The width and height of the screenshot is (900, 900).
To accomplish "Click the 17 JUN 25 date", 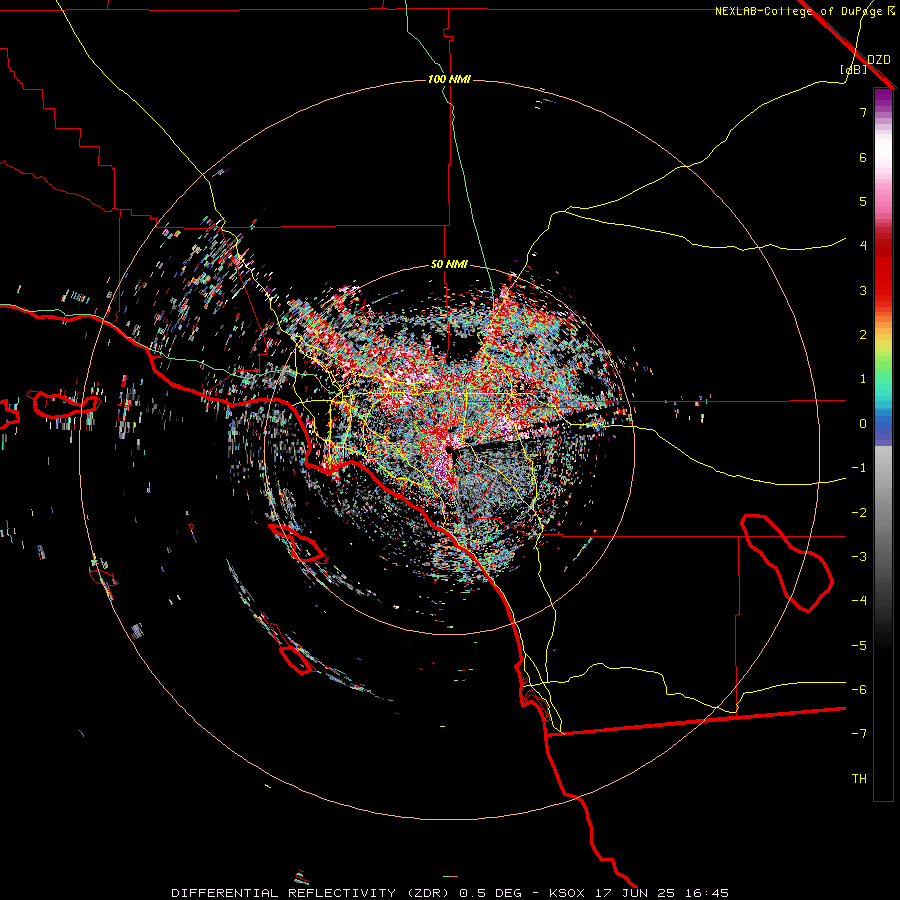I will pos(634,893).
